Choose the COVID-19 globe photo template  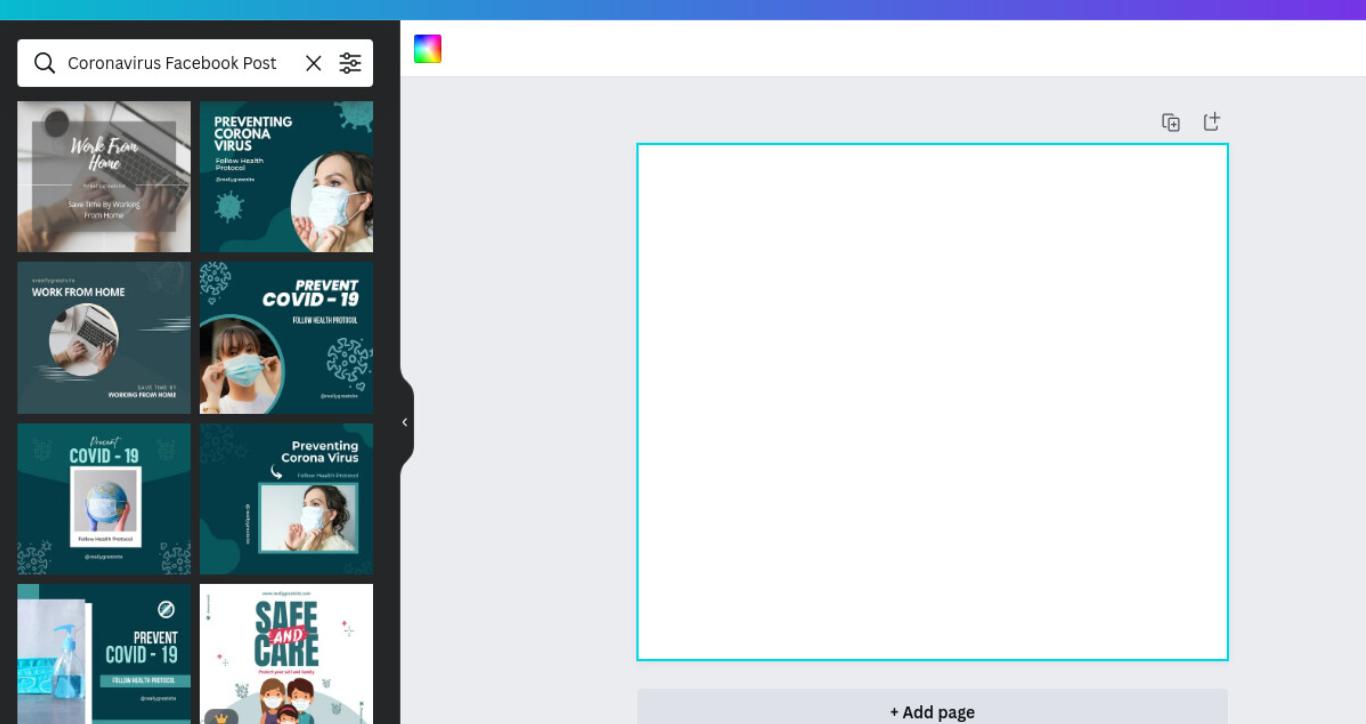click(104, 499)
